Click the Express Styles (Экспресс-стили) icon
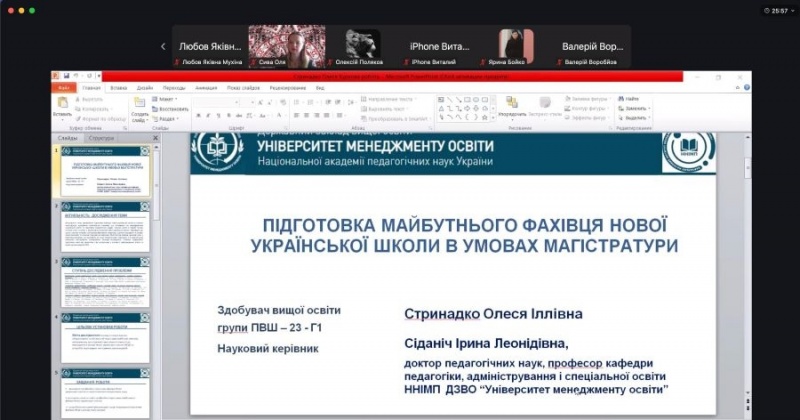Image resolution: width=800 pixels, height=420 pixels. click(x=545, y=106)
